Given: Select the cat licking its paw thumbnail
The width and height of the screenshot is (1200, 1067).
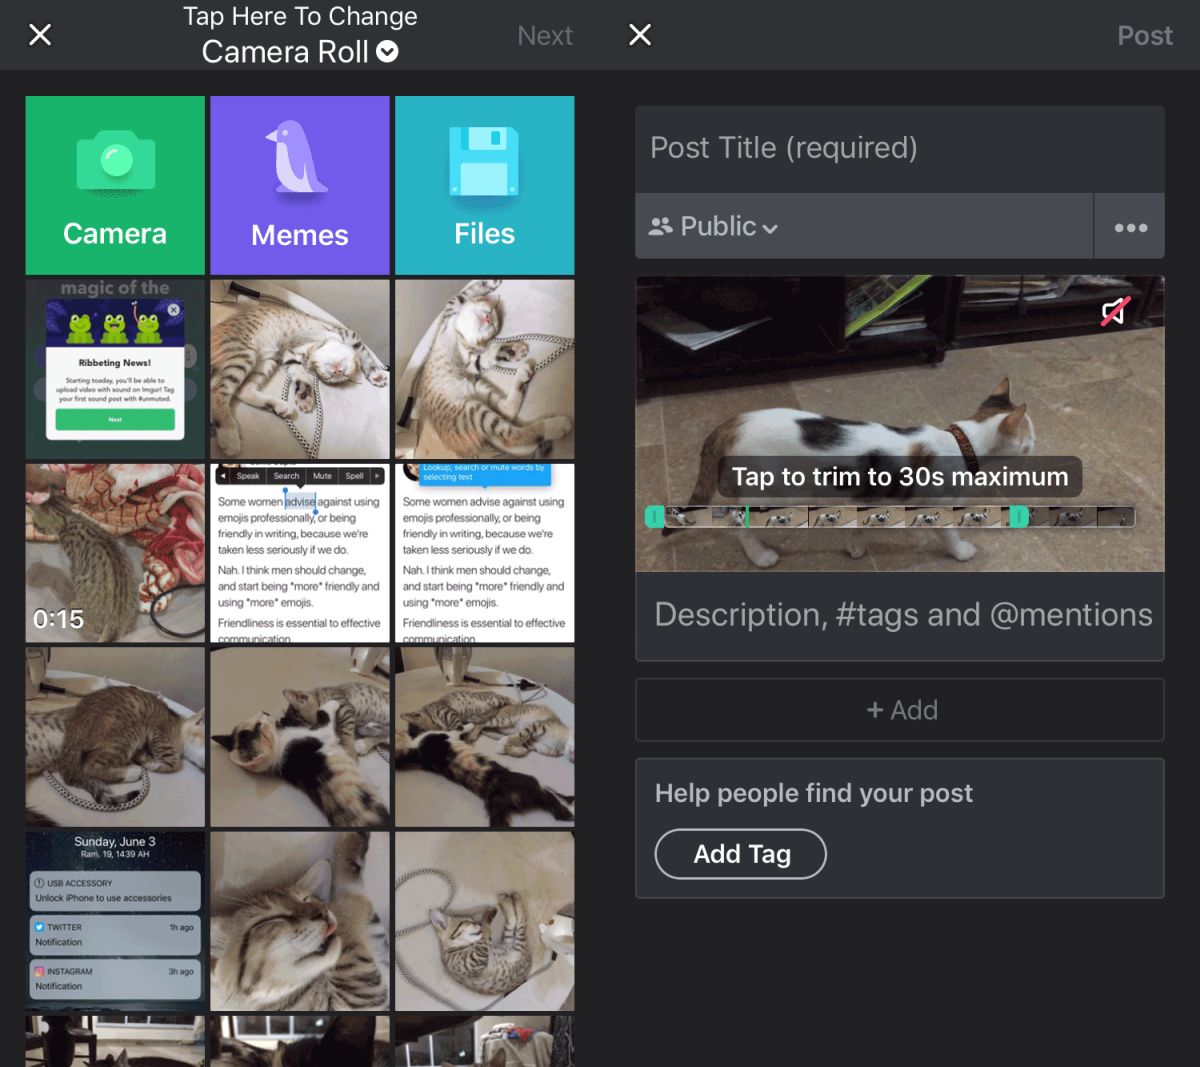Looking at the screenshot, I should point(299,920).
